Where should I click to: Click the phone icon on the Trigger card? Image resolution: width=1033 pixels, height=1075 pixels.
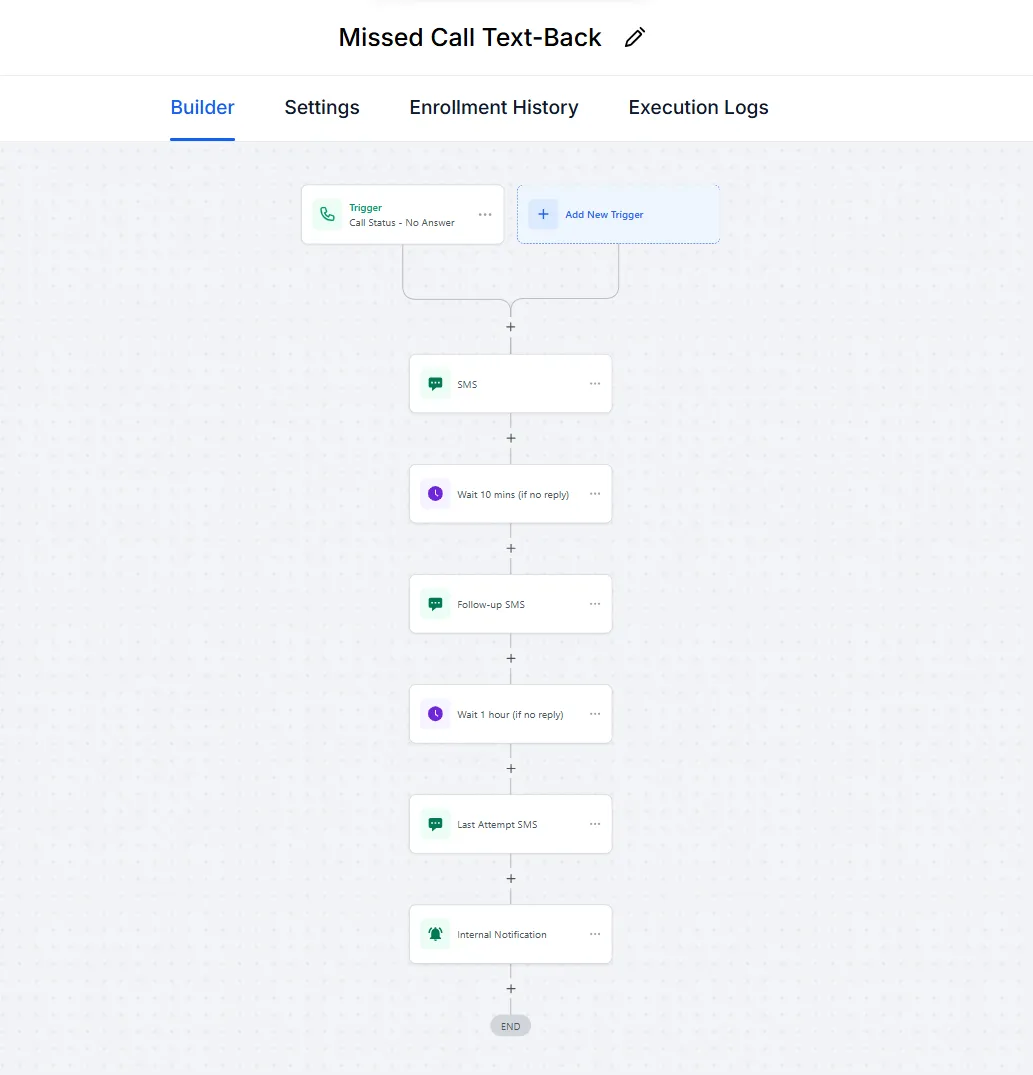click(x=328, y=214)
